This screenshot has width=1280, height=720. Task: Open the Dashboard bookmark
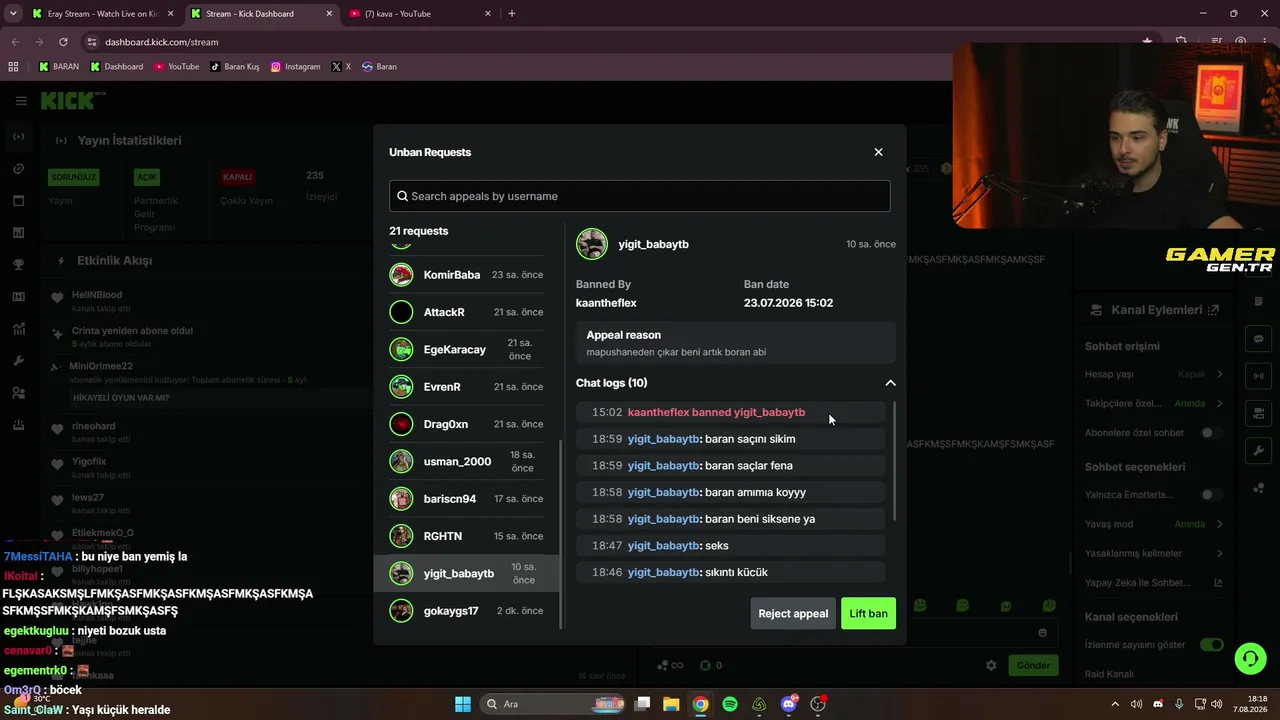click(x=116, y=67)
